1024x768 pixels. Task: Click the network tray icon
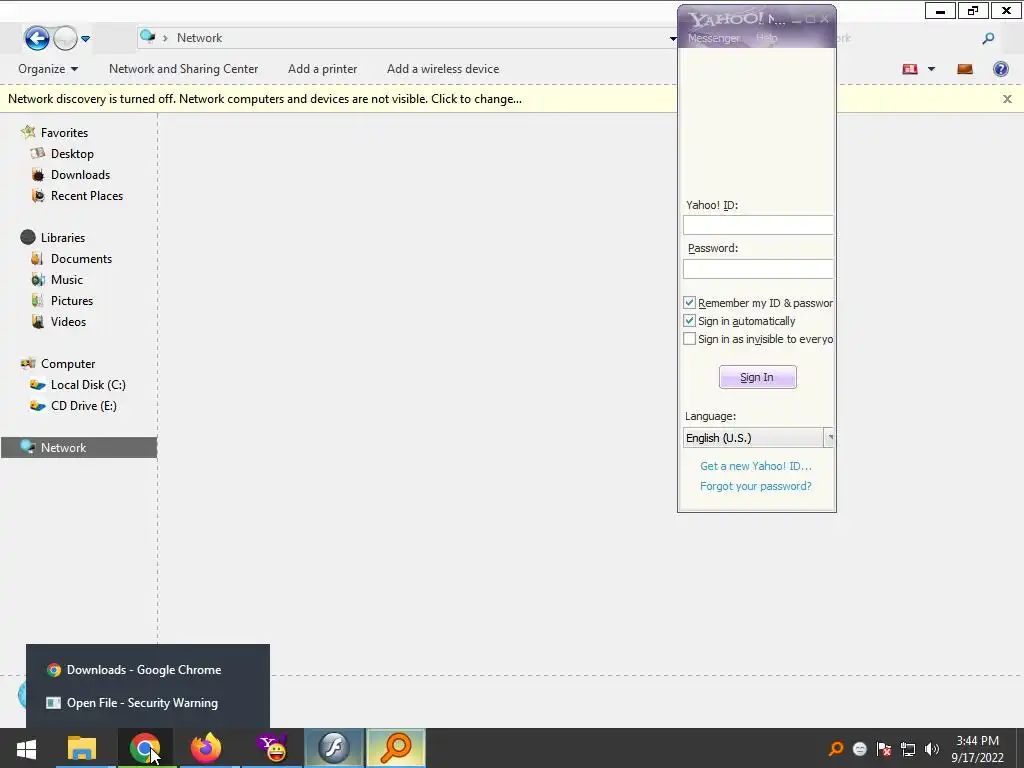(x=908, y=749)
